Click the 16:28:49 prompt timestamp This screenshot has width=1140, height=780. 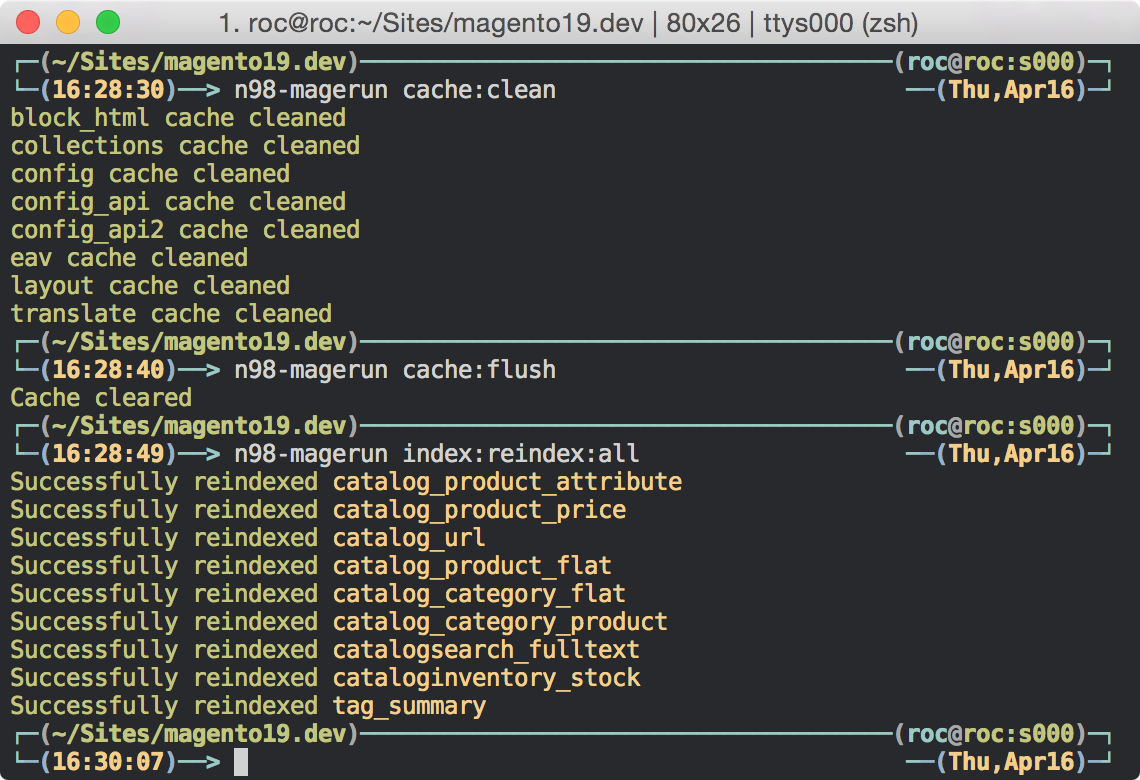click(108, 454)
